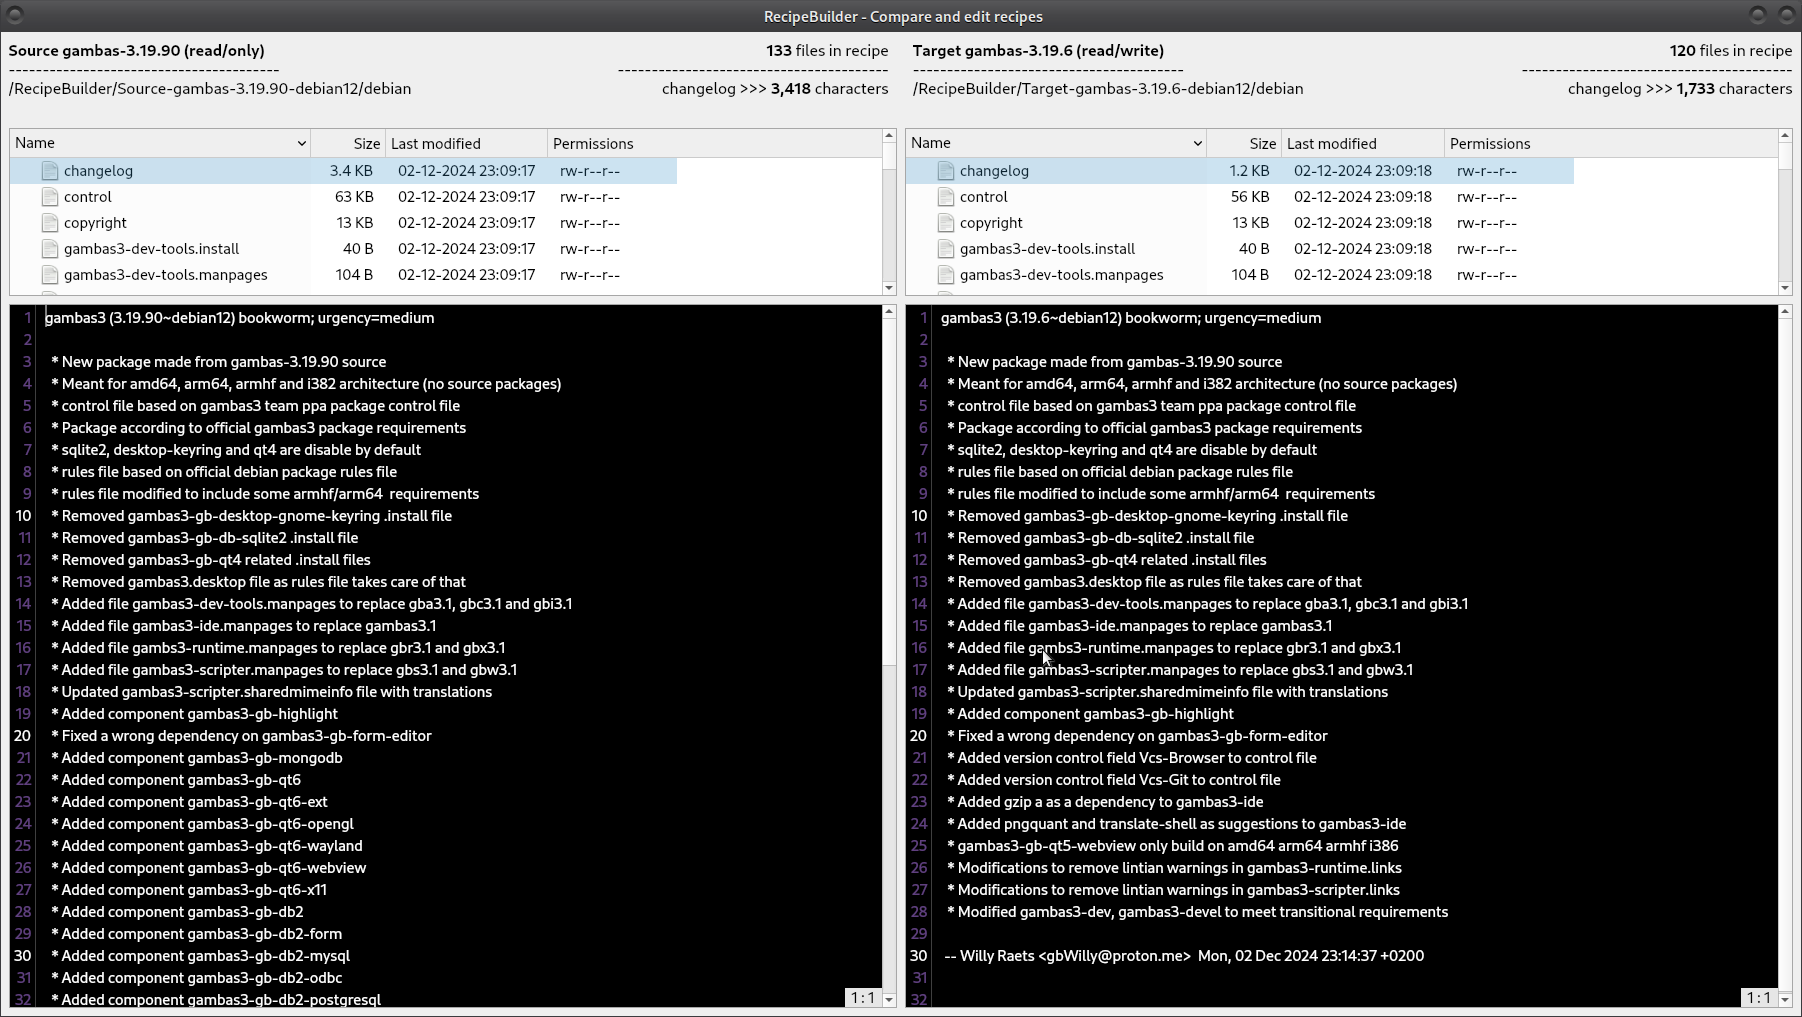Sort Target list by Size column
Viewport: 1802px width, 1017px height.
(x=1244, y=144)
